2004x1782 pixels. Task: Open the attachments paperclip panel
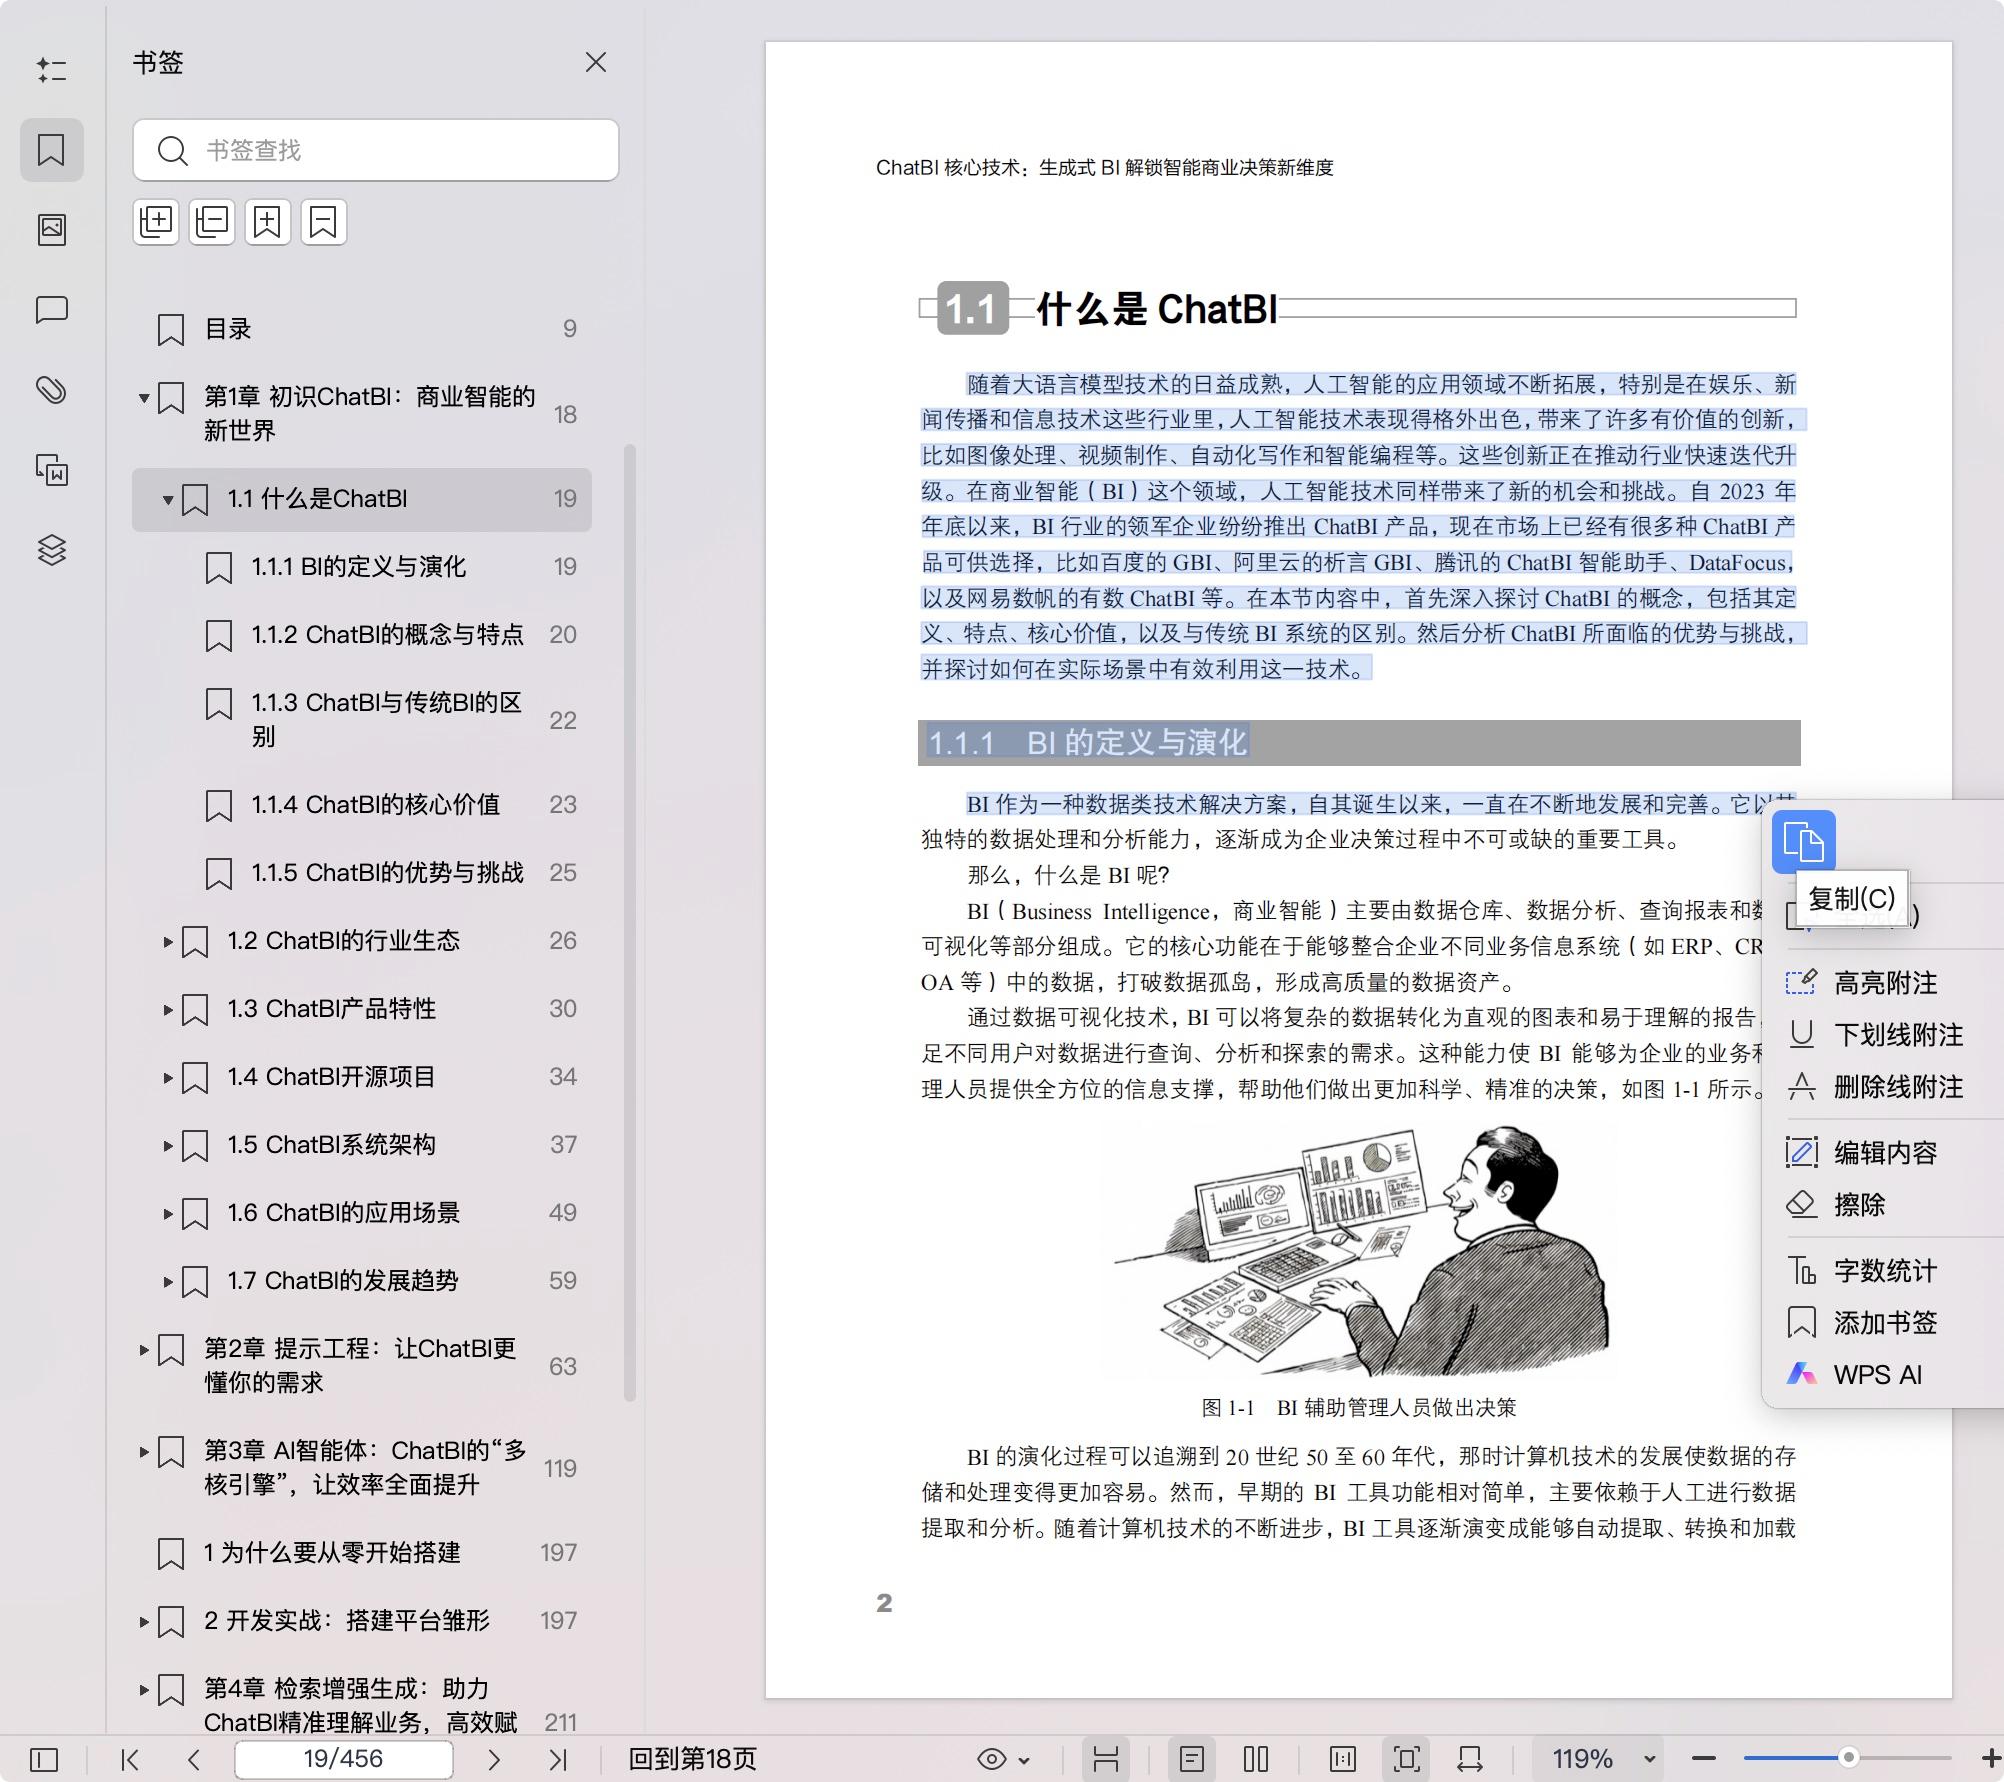point(52,389)
